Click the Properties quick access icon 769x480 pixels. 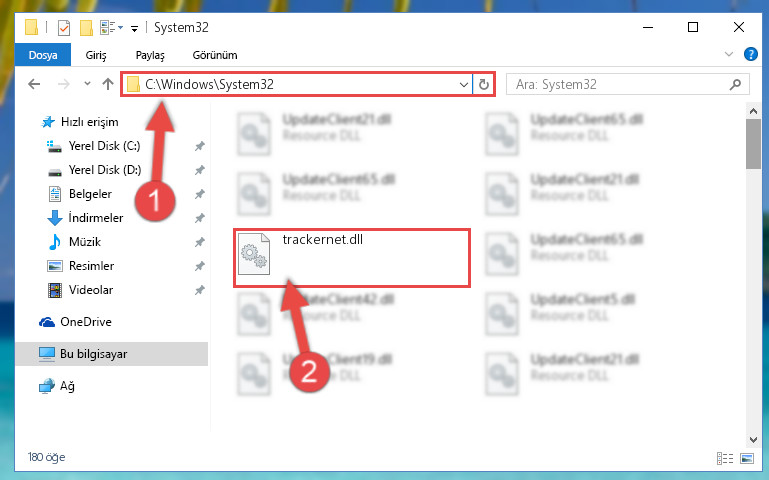[64, 28]
